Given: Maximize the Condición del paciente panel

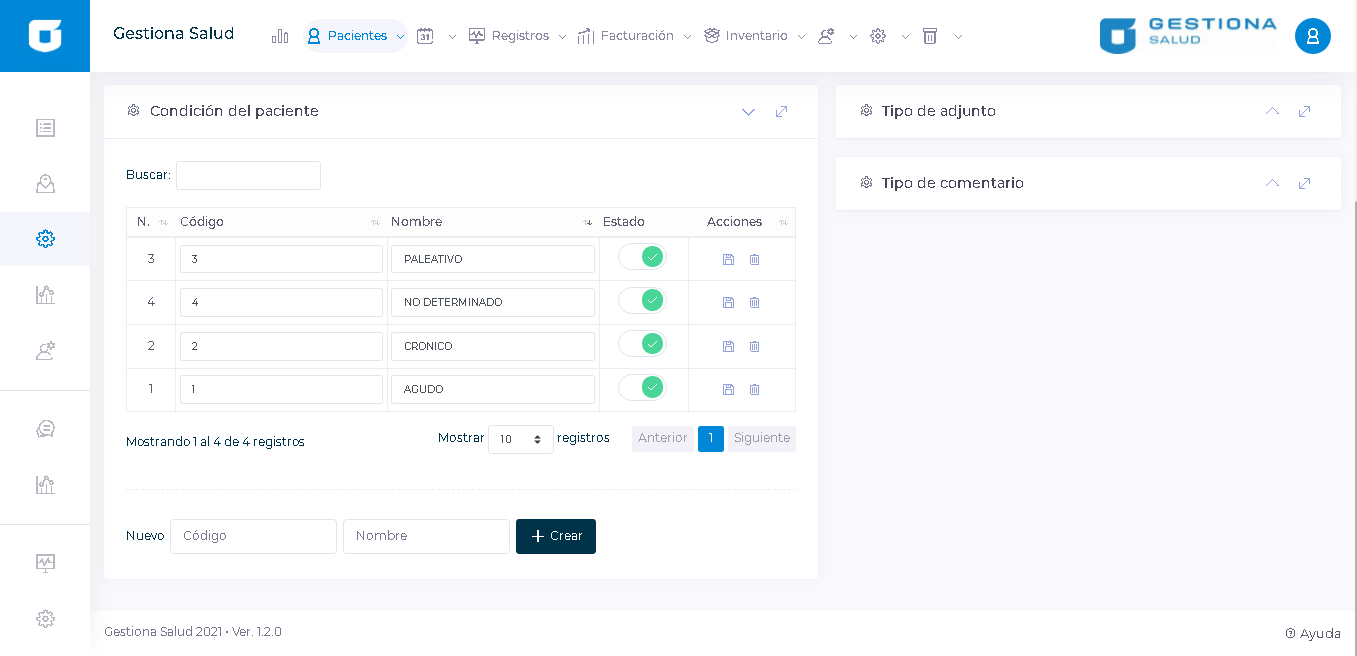Looking at the screenshot, I should (x=781, y=111).
